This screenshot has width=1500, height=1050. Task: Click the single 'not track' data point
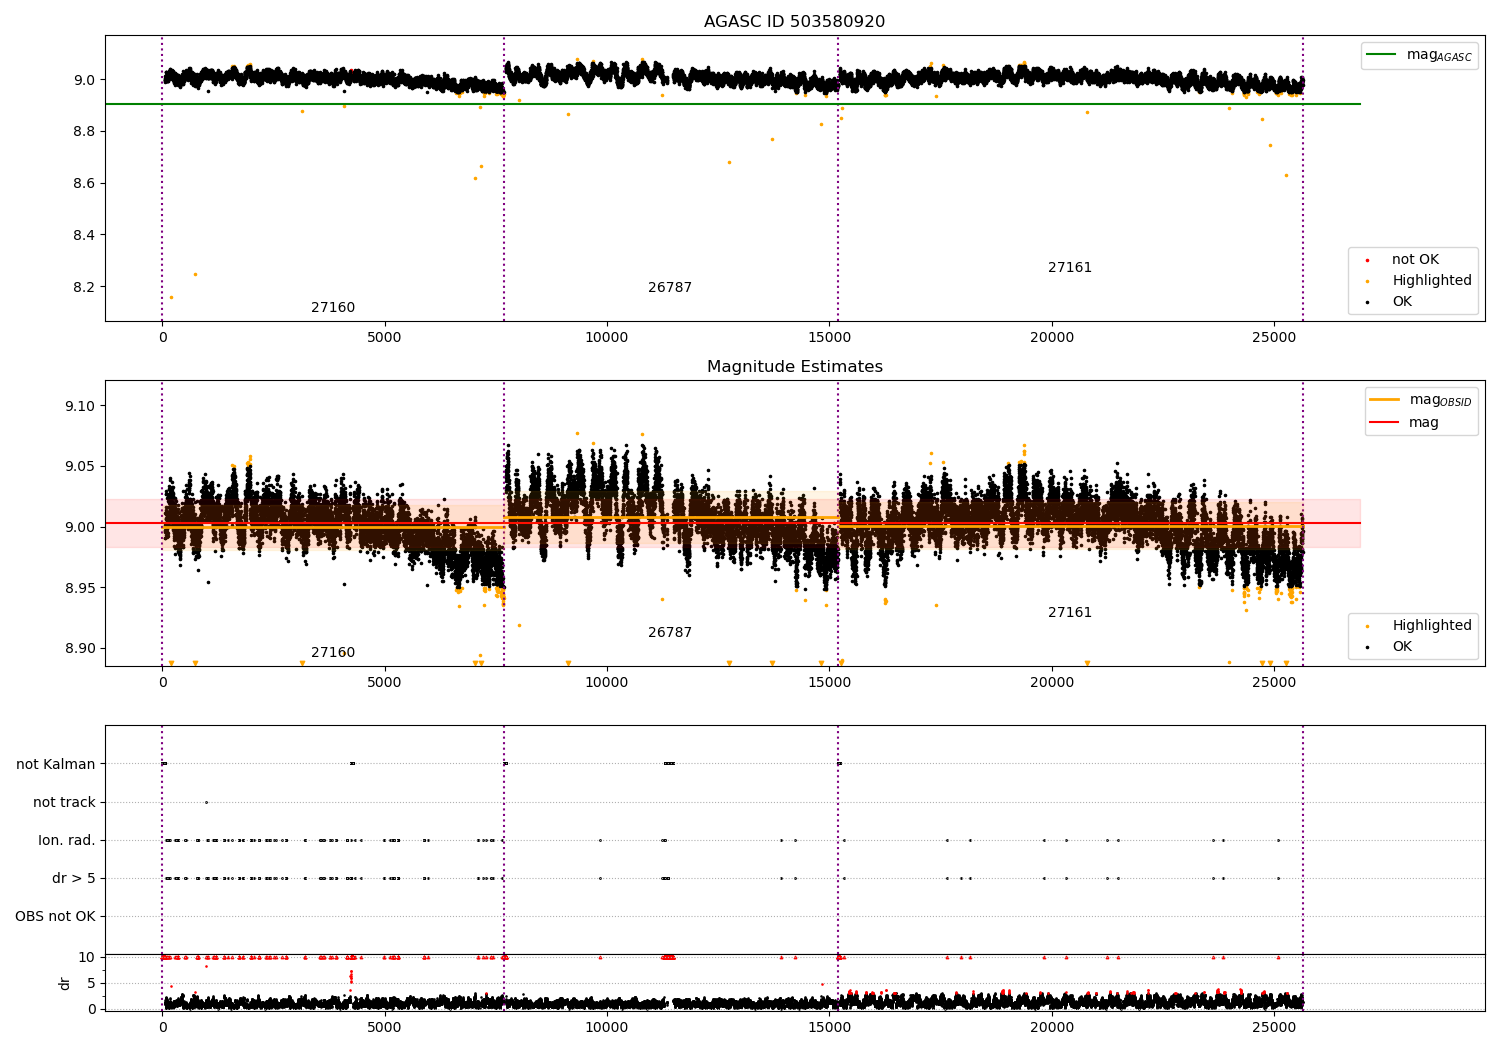click(206, 802)
